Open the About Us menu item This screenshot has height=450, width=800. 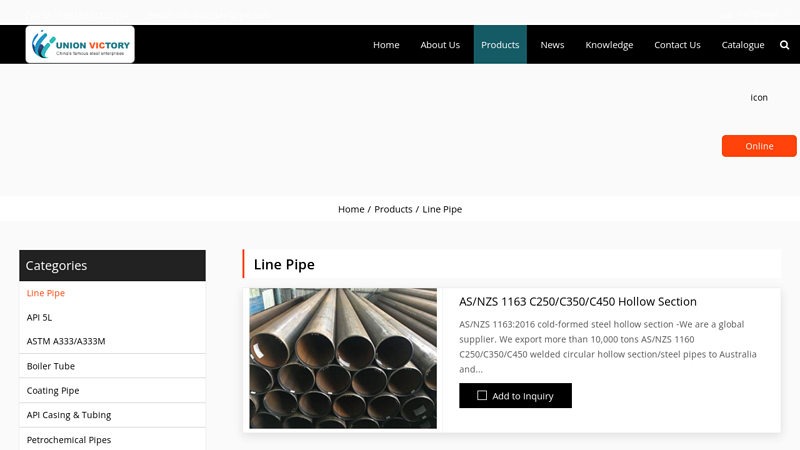[440, 45]
